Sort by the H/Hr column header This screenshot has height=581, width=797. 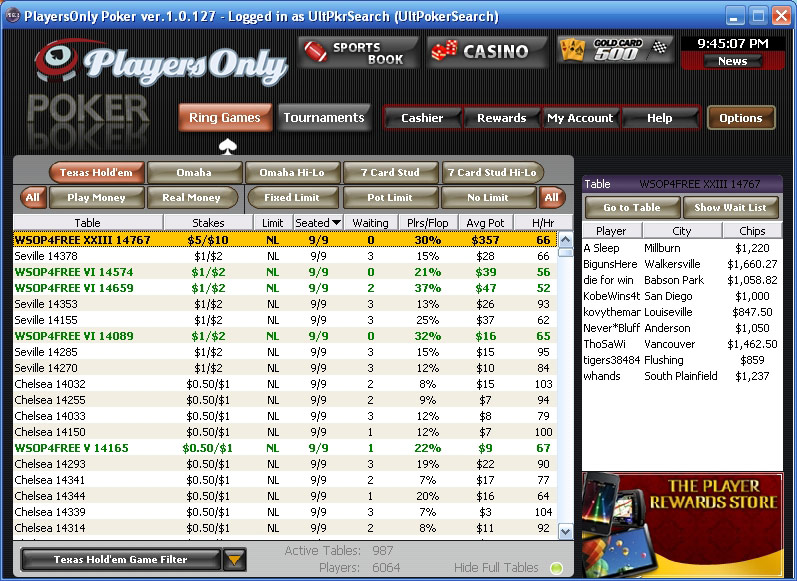click(x=543, y=223)
